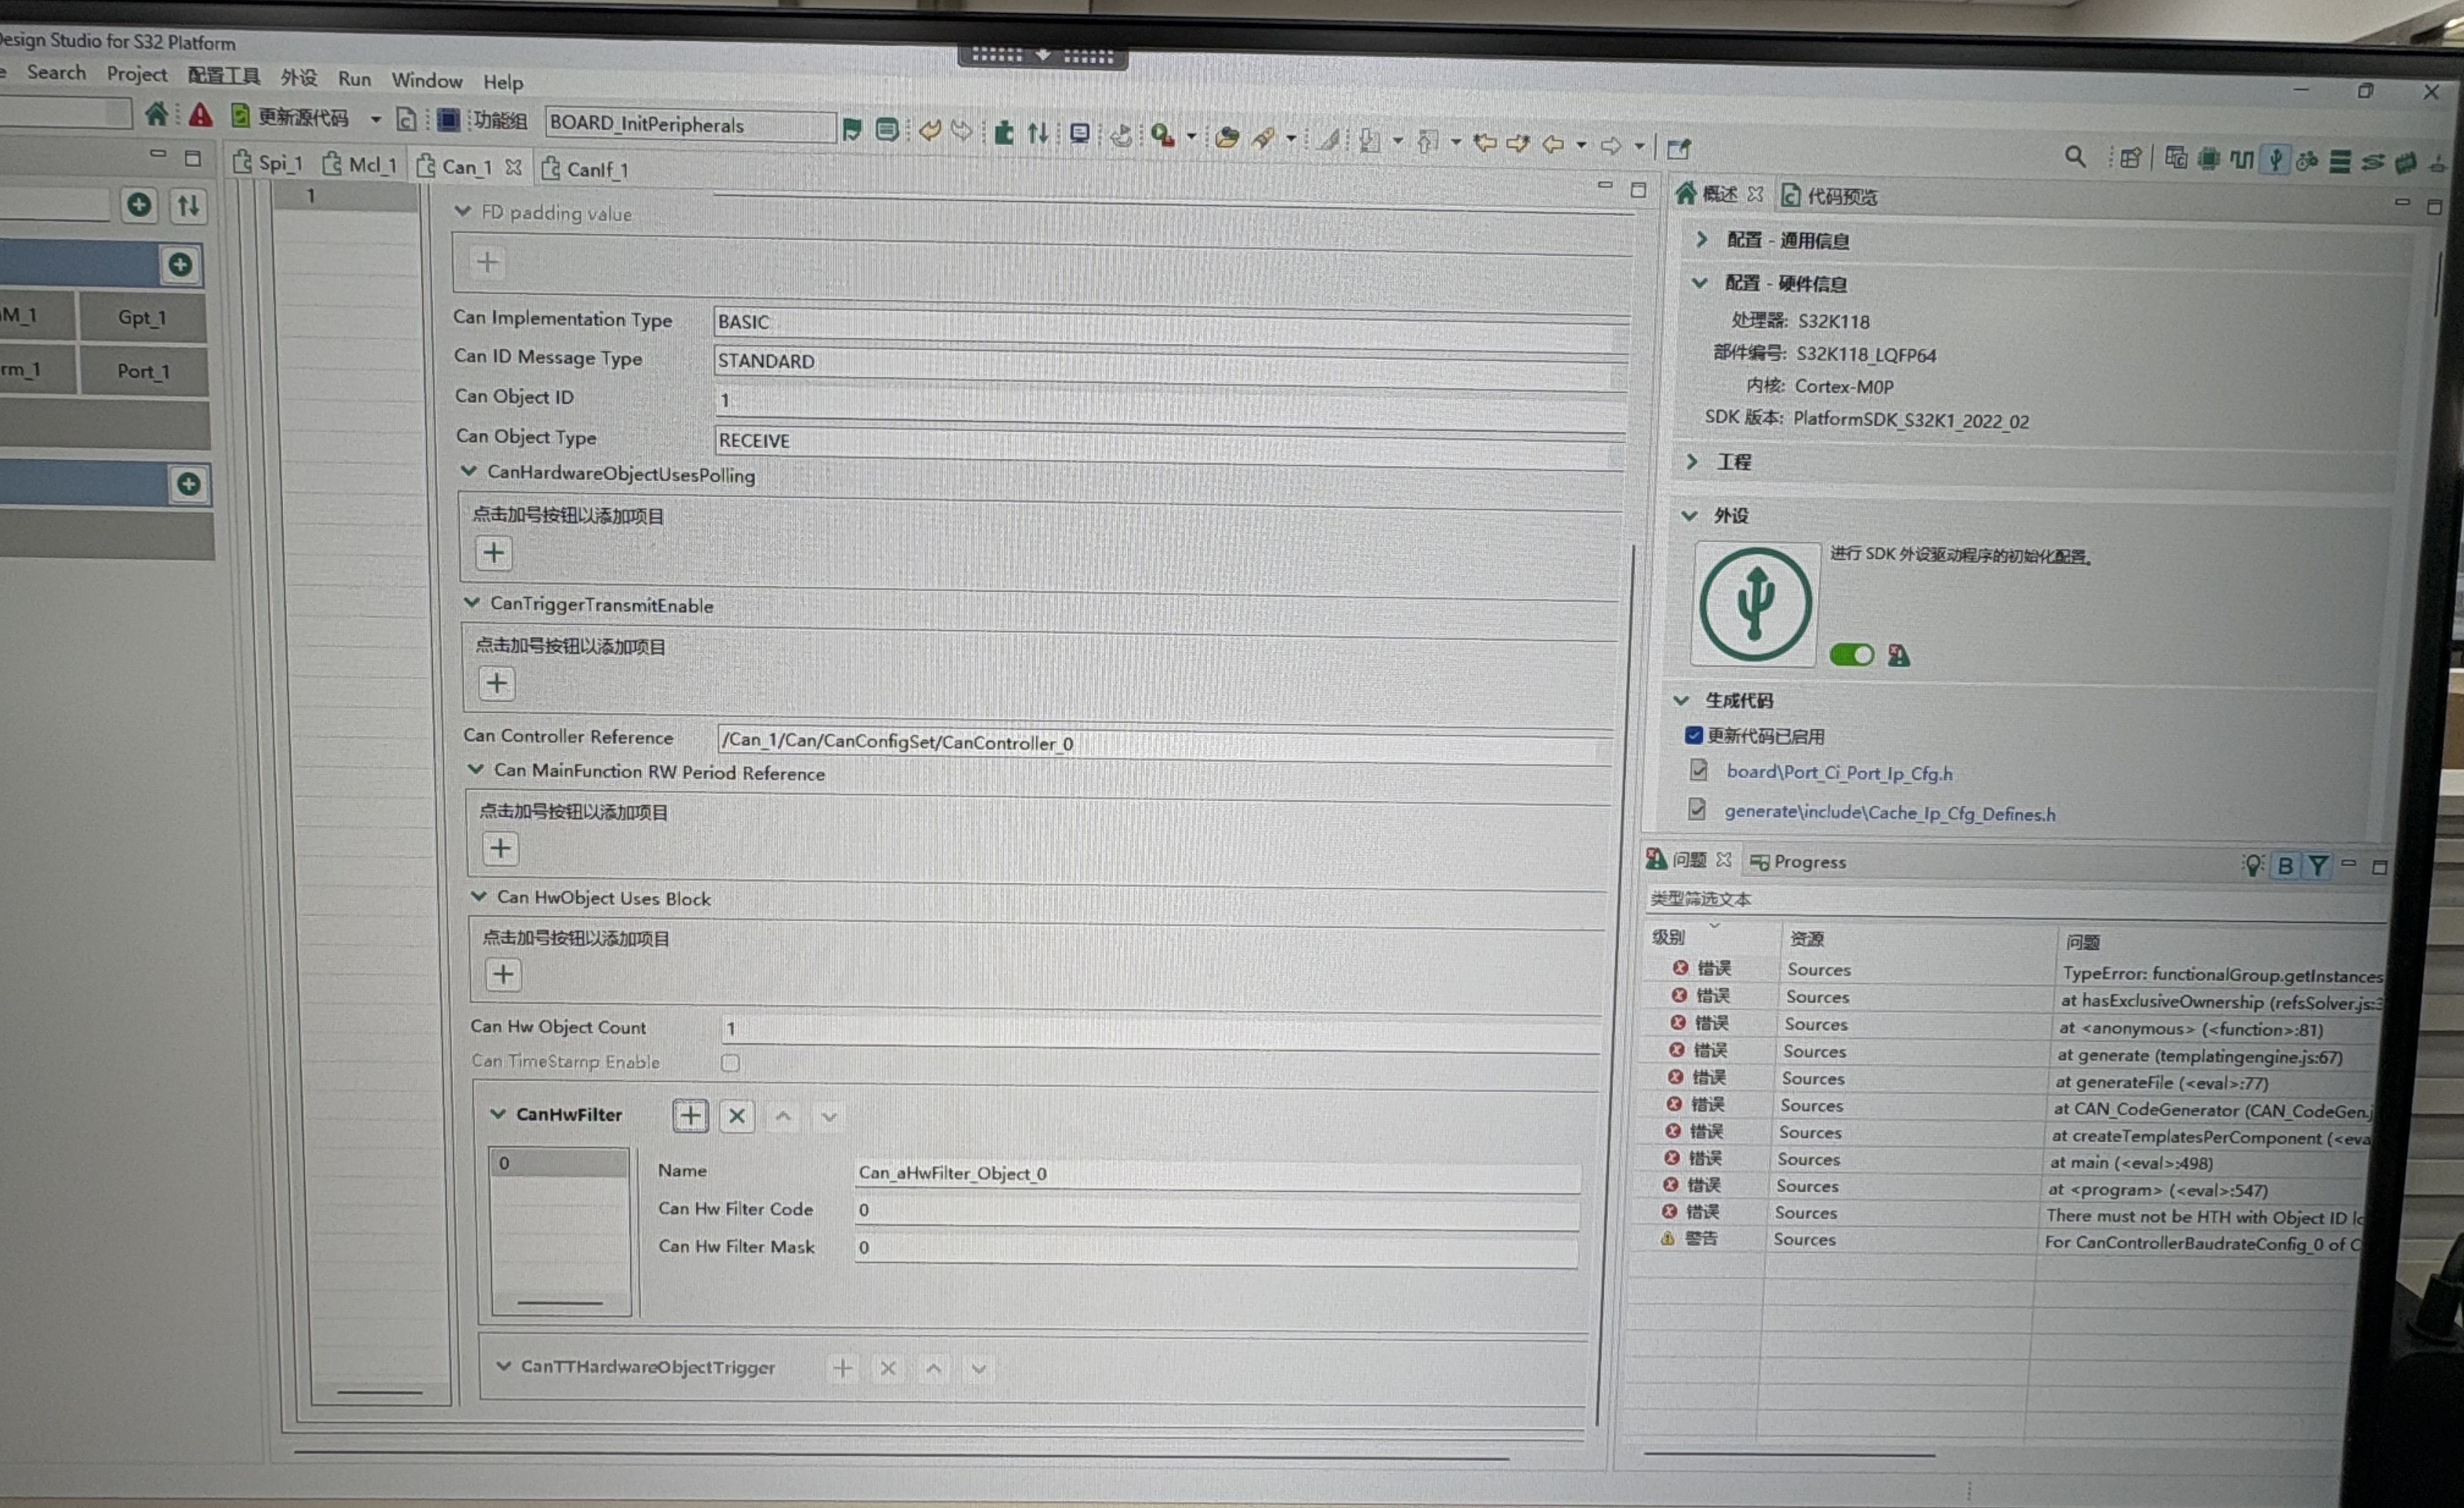Switch to the Progress tab
This screenshot has height=1508, width=2464.
click(x=1798, y=862)
